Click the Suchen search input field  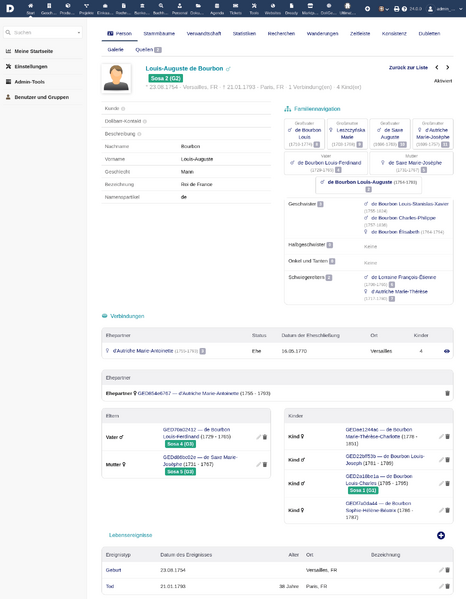coord(43,32)
